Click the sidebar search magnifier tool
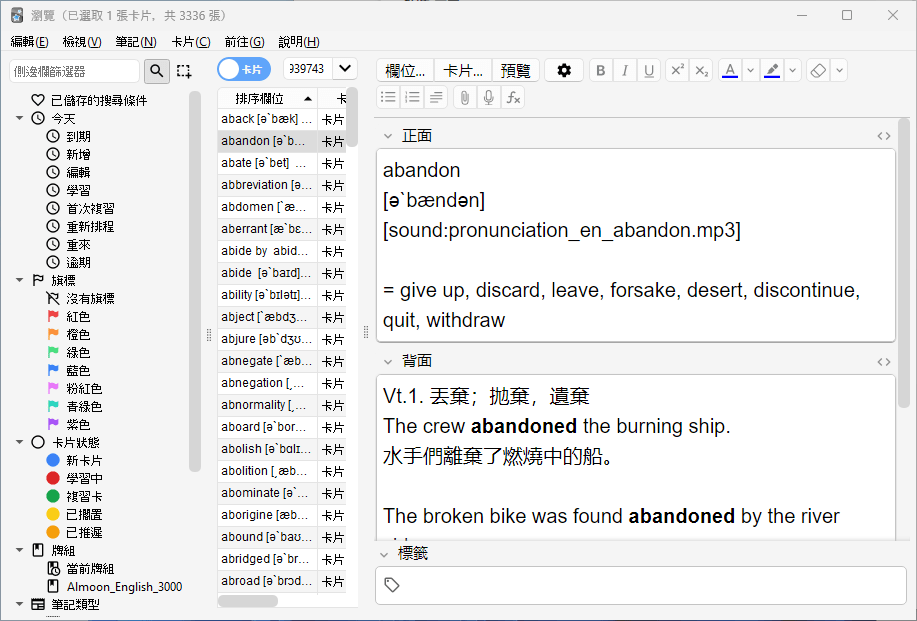Viewport: 917px width, 621px height. click(x=158, y=71)
